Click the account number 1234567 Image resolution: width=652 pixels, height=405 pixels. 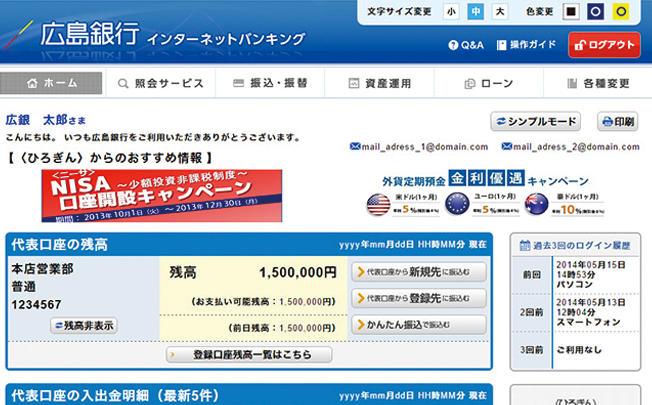(x=36, y=305)
